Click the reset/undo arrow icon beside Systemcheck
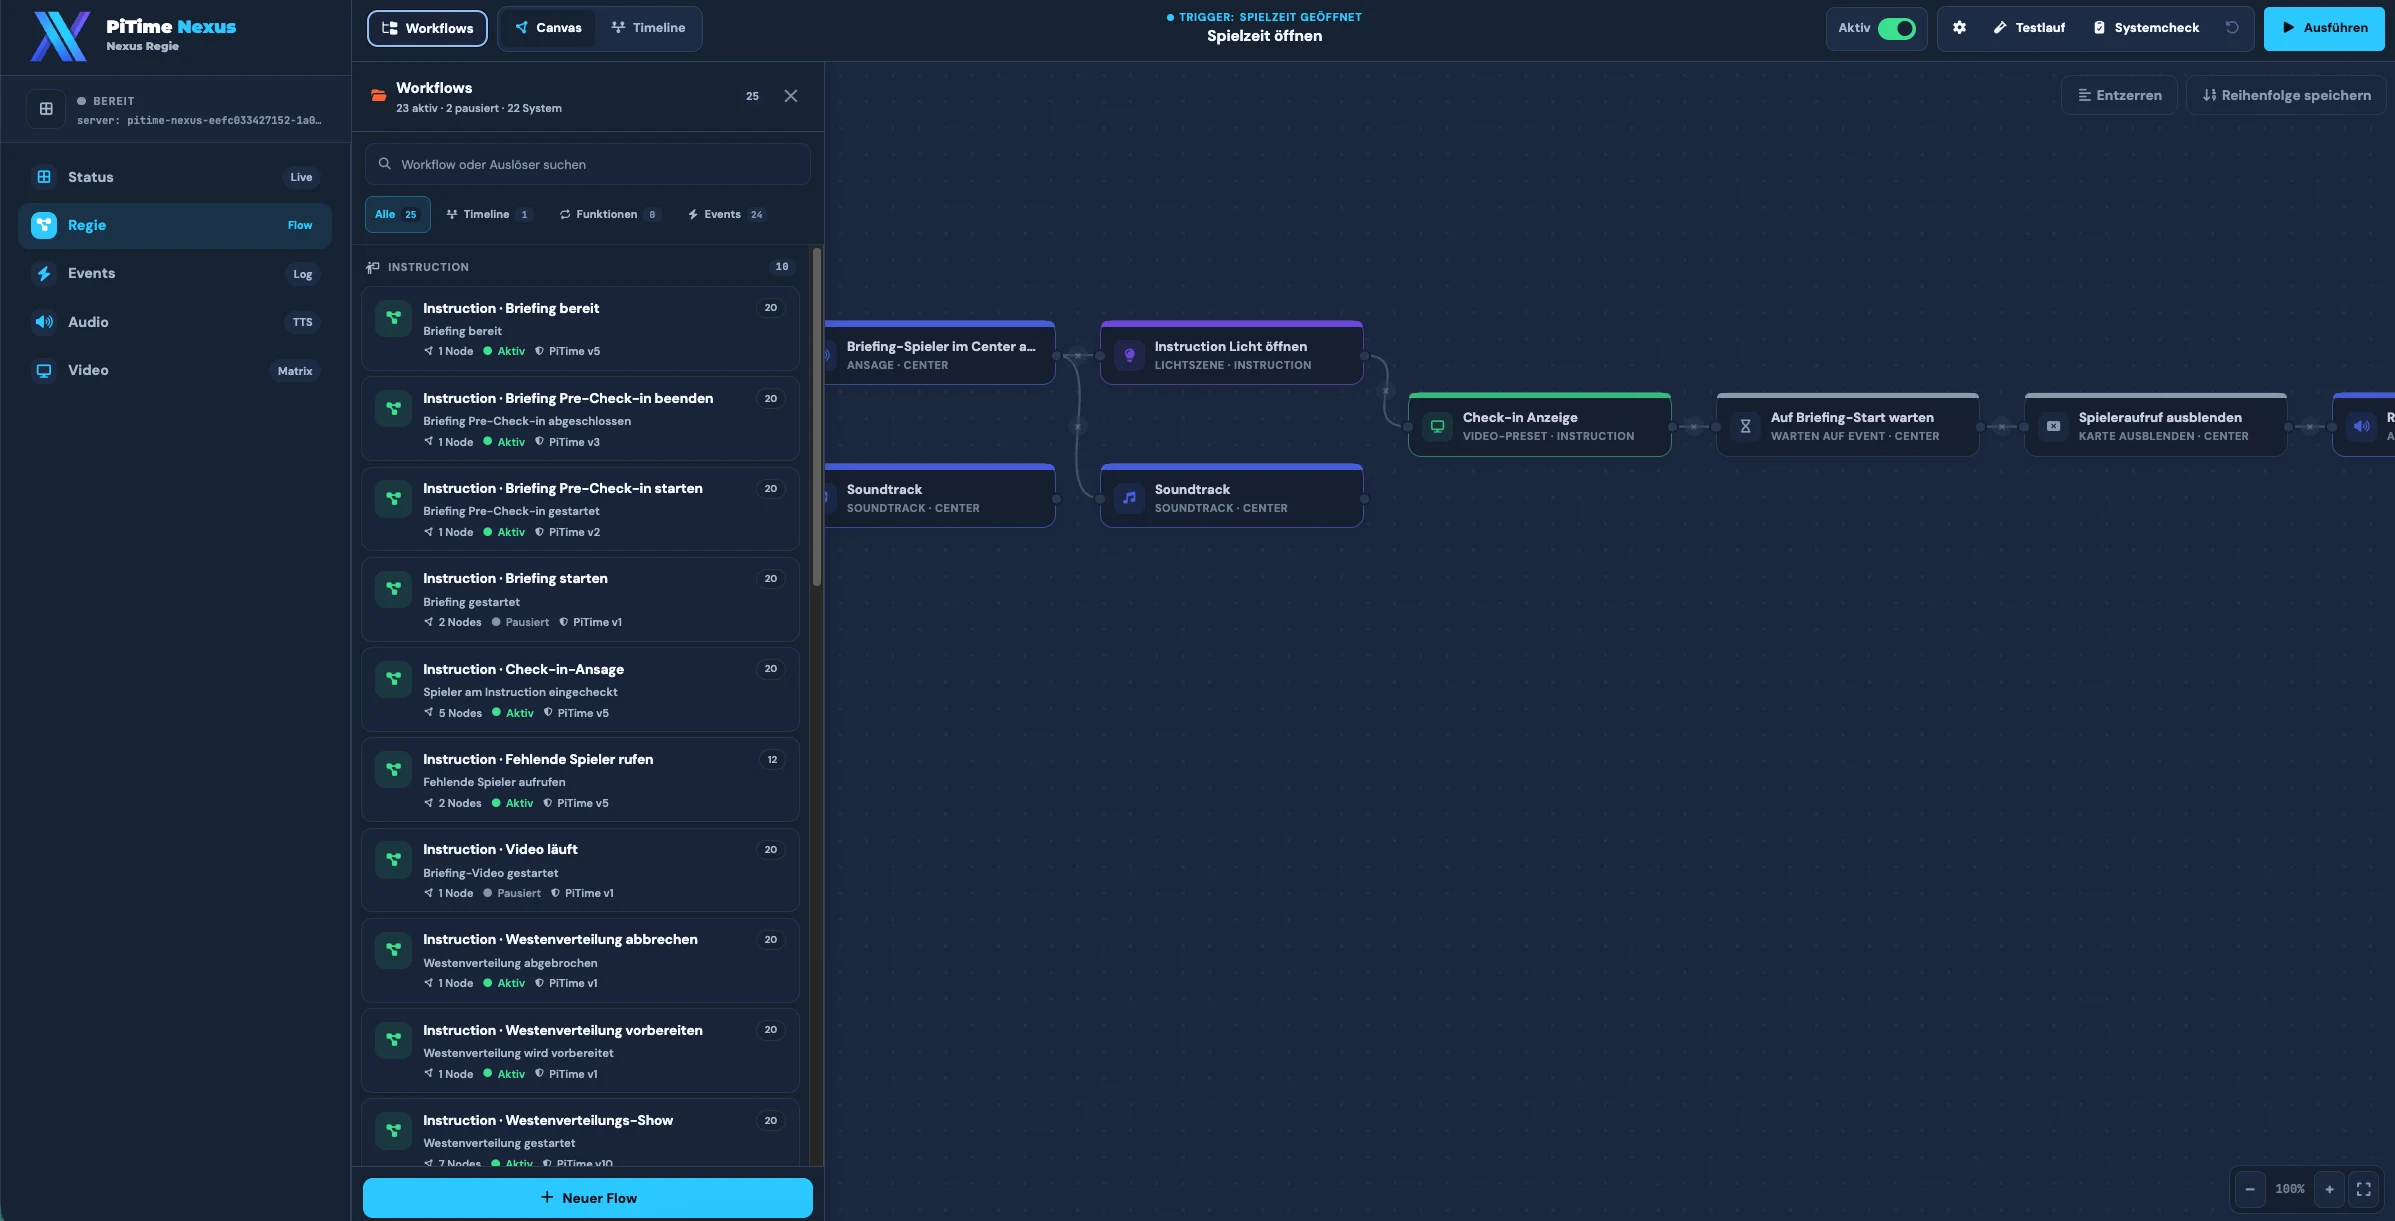This screenshot has height=1221, width=2395. [2232, 28]
